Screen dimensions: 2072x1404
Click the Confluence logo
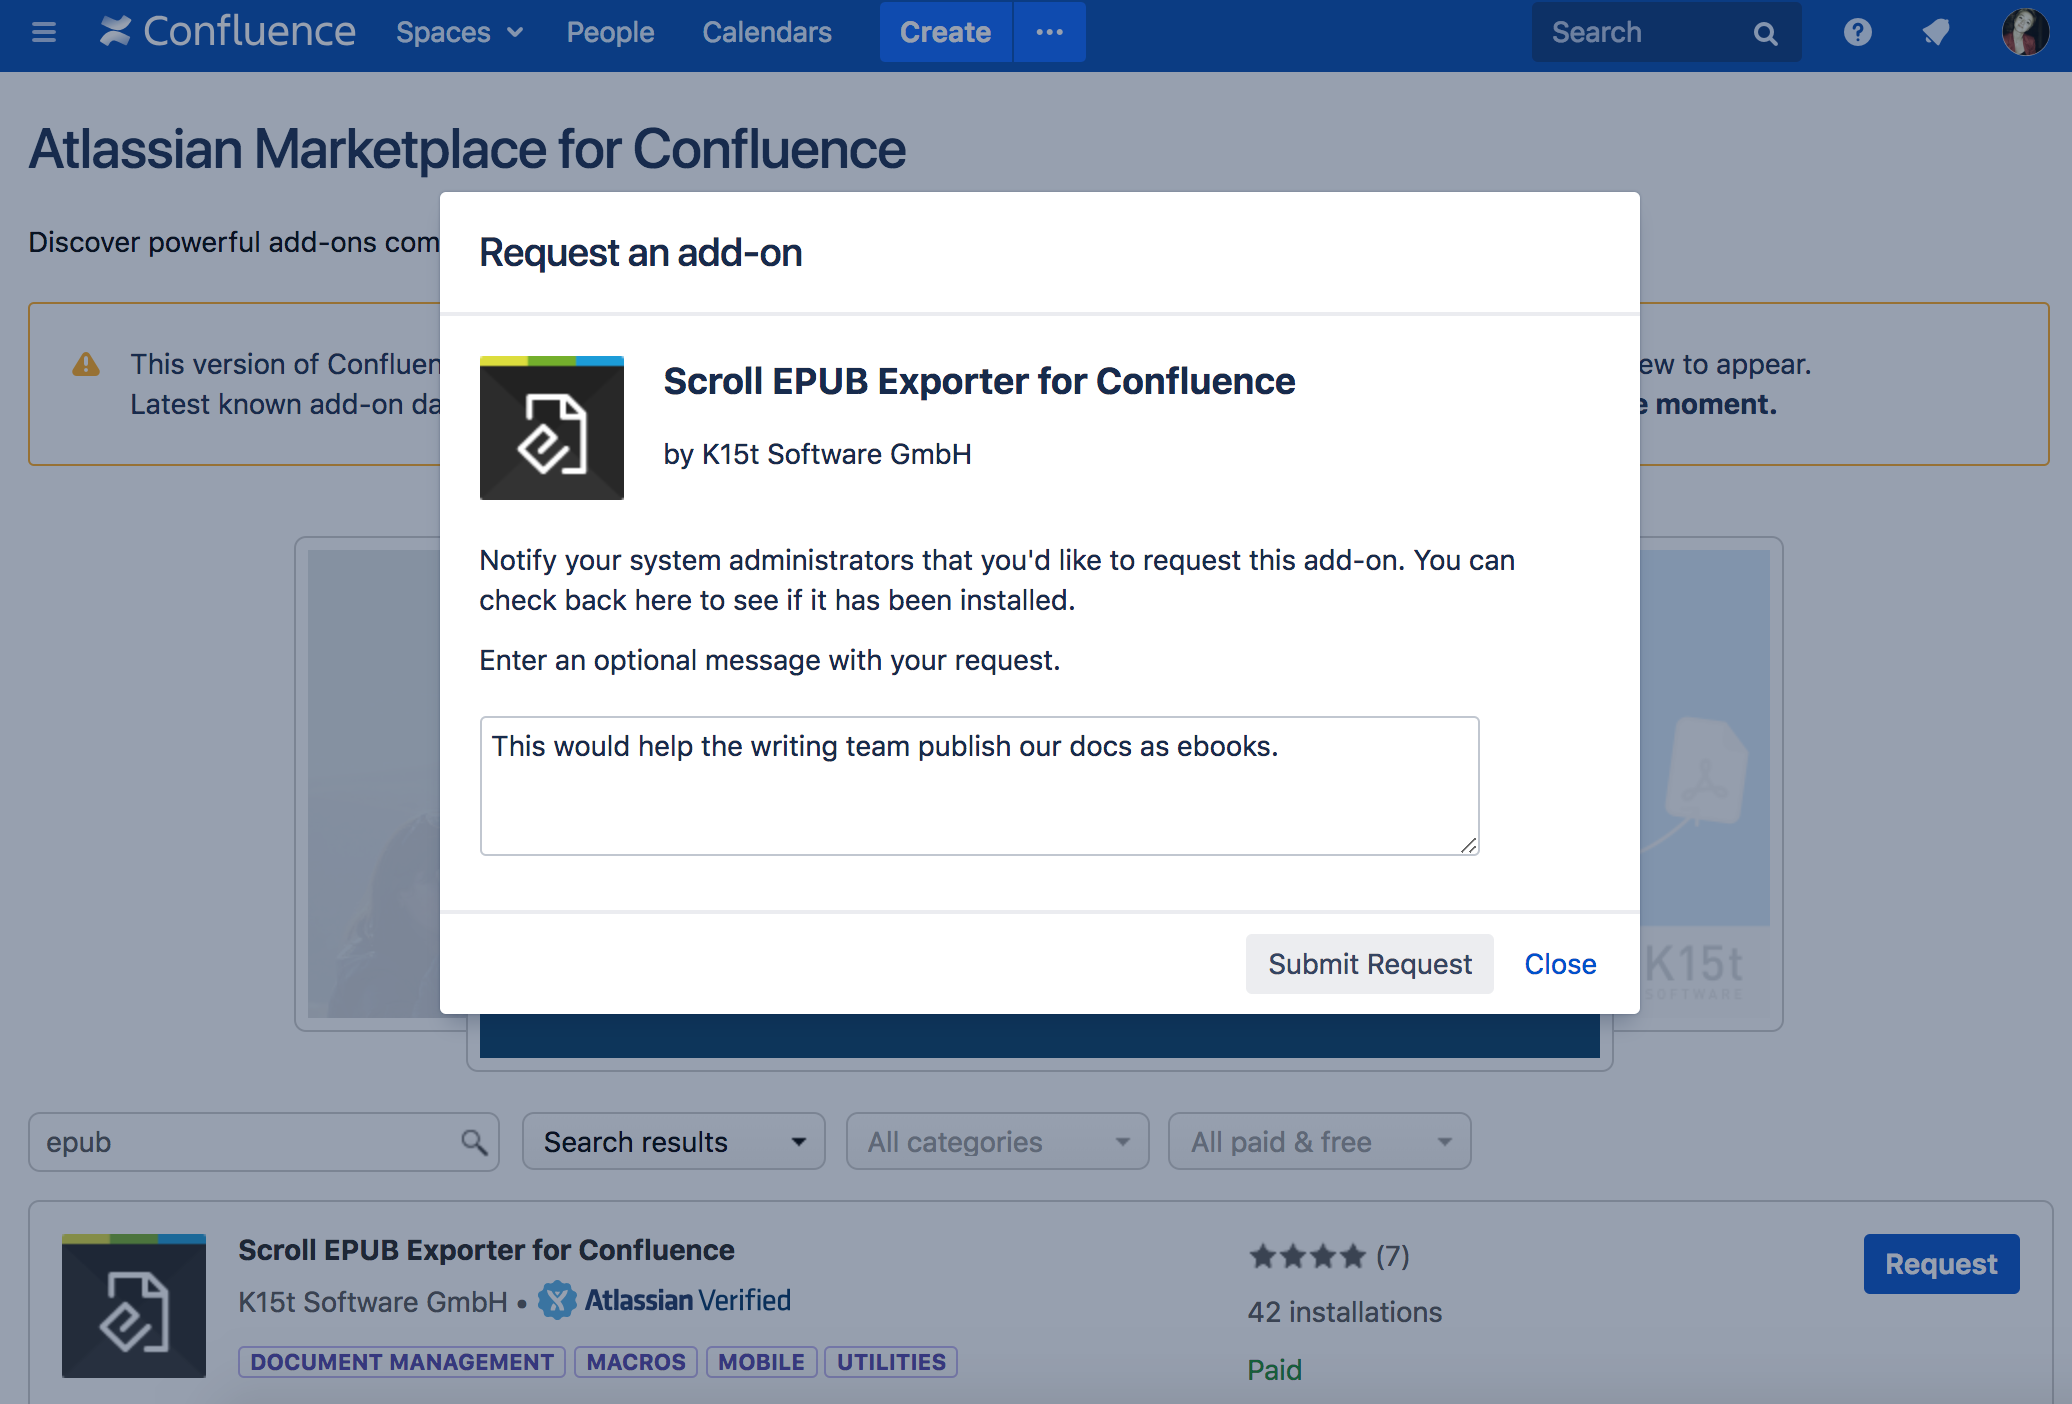(227, 32)
